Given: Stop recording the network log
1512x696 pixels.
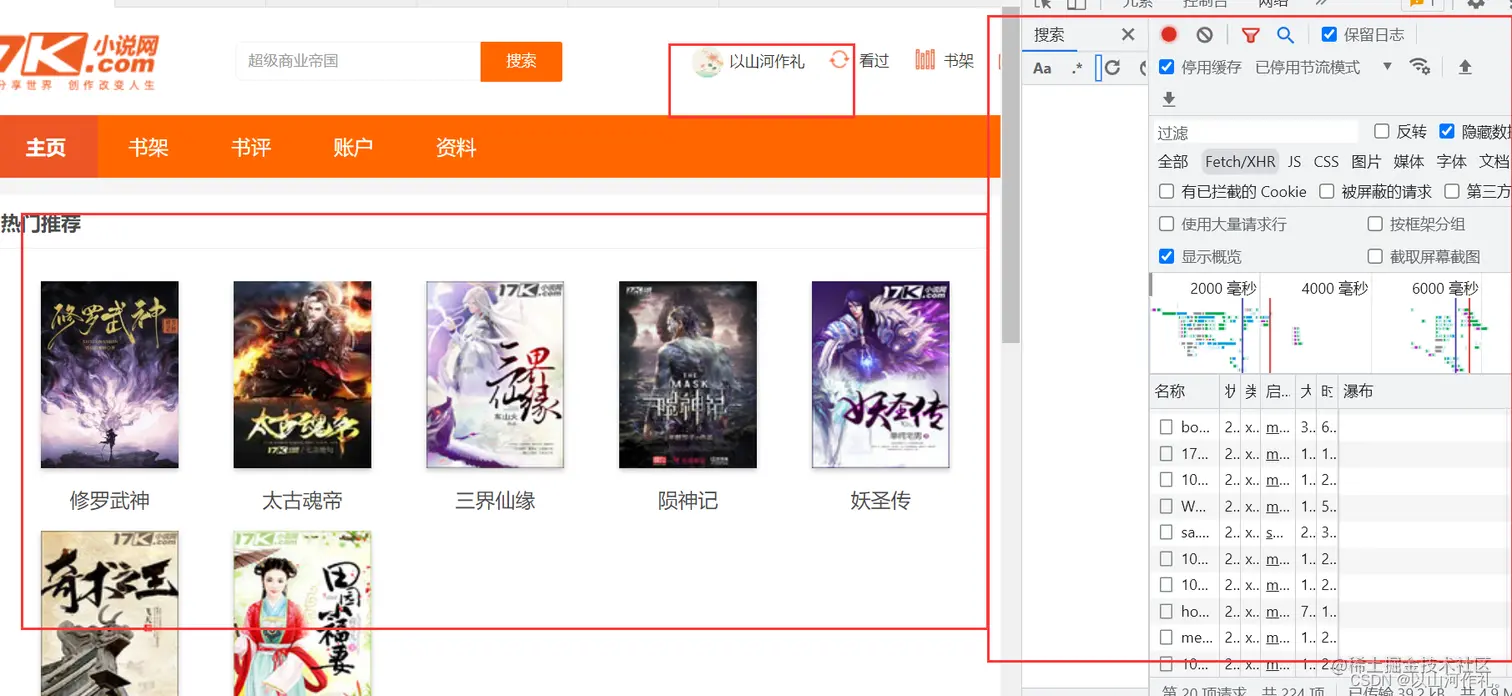Looking at the screenshot, I should (x=1168, y=34).
